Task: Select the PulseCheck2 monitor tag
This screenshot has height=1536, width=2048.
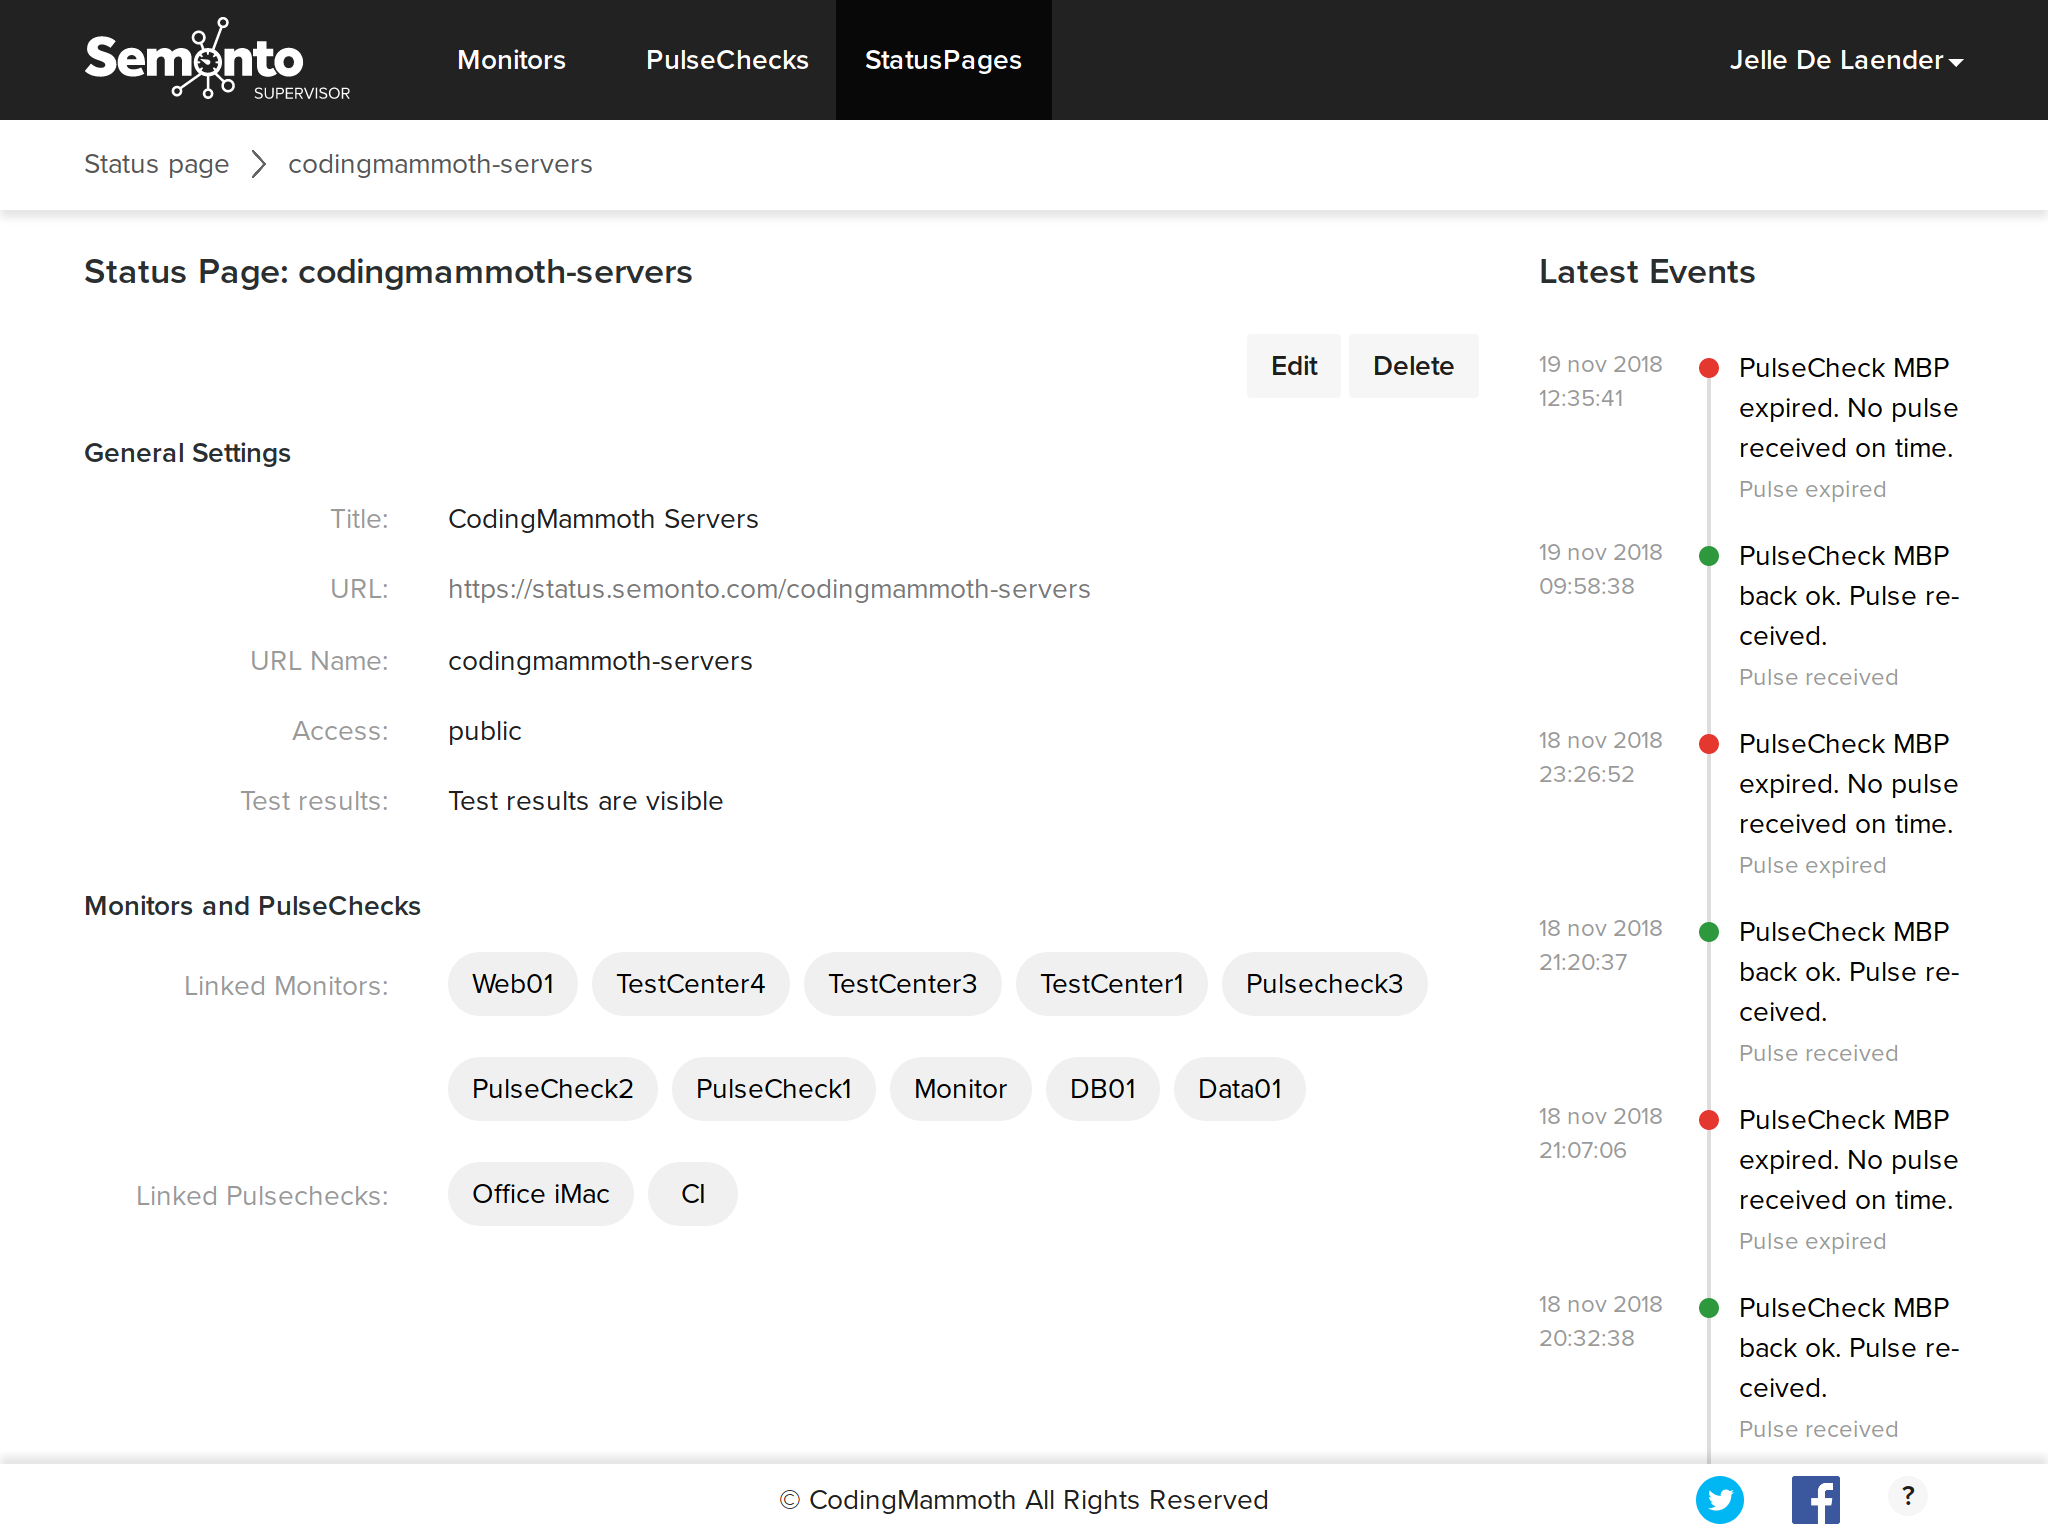Action: click(x=553, y=1089)
